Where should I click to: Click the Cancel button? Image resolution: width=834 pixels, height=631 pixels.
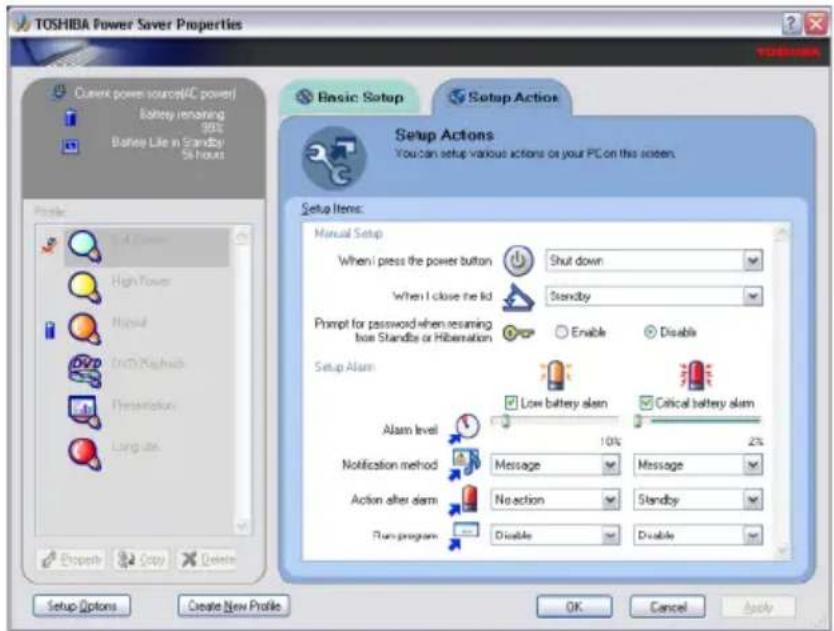tap(668, 607)
